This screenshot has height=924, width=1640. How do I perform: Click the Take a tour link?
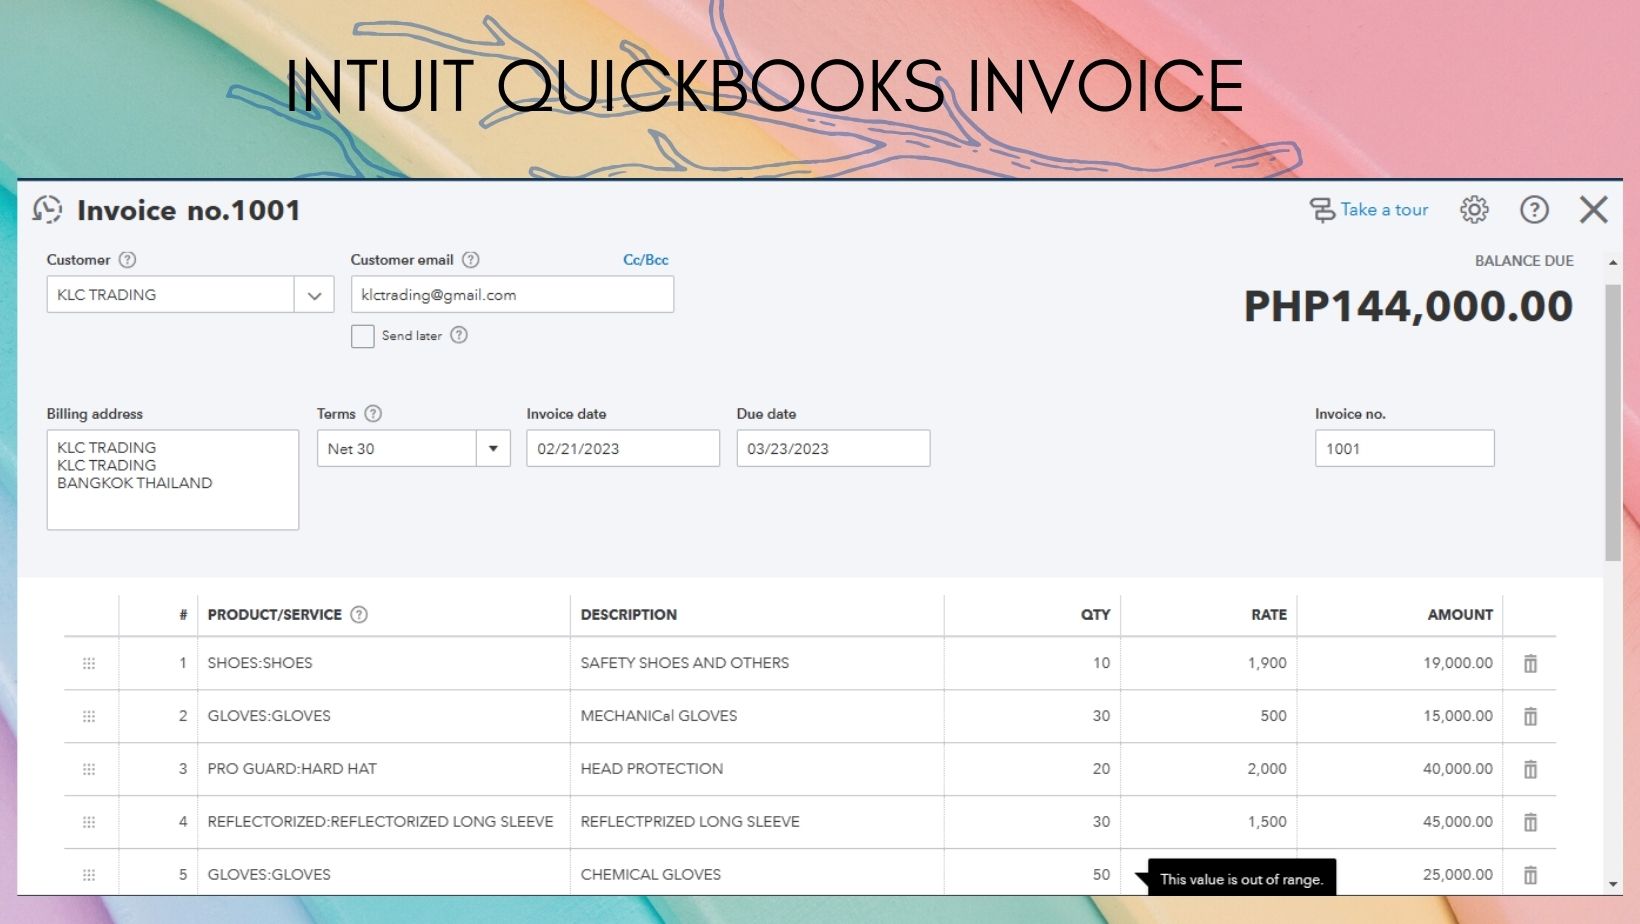(x=1384, y=210)
